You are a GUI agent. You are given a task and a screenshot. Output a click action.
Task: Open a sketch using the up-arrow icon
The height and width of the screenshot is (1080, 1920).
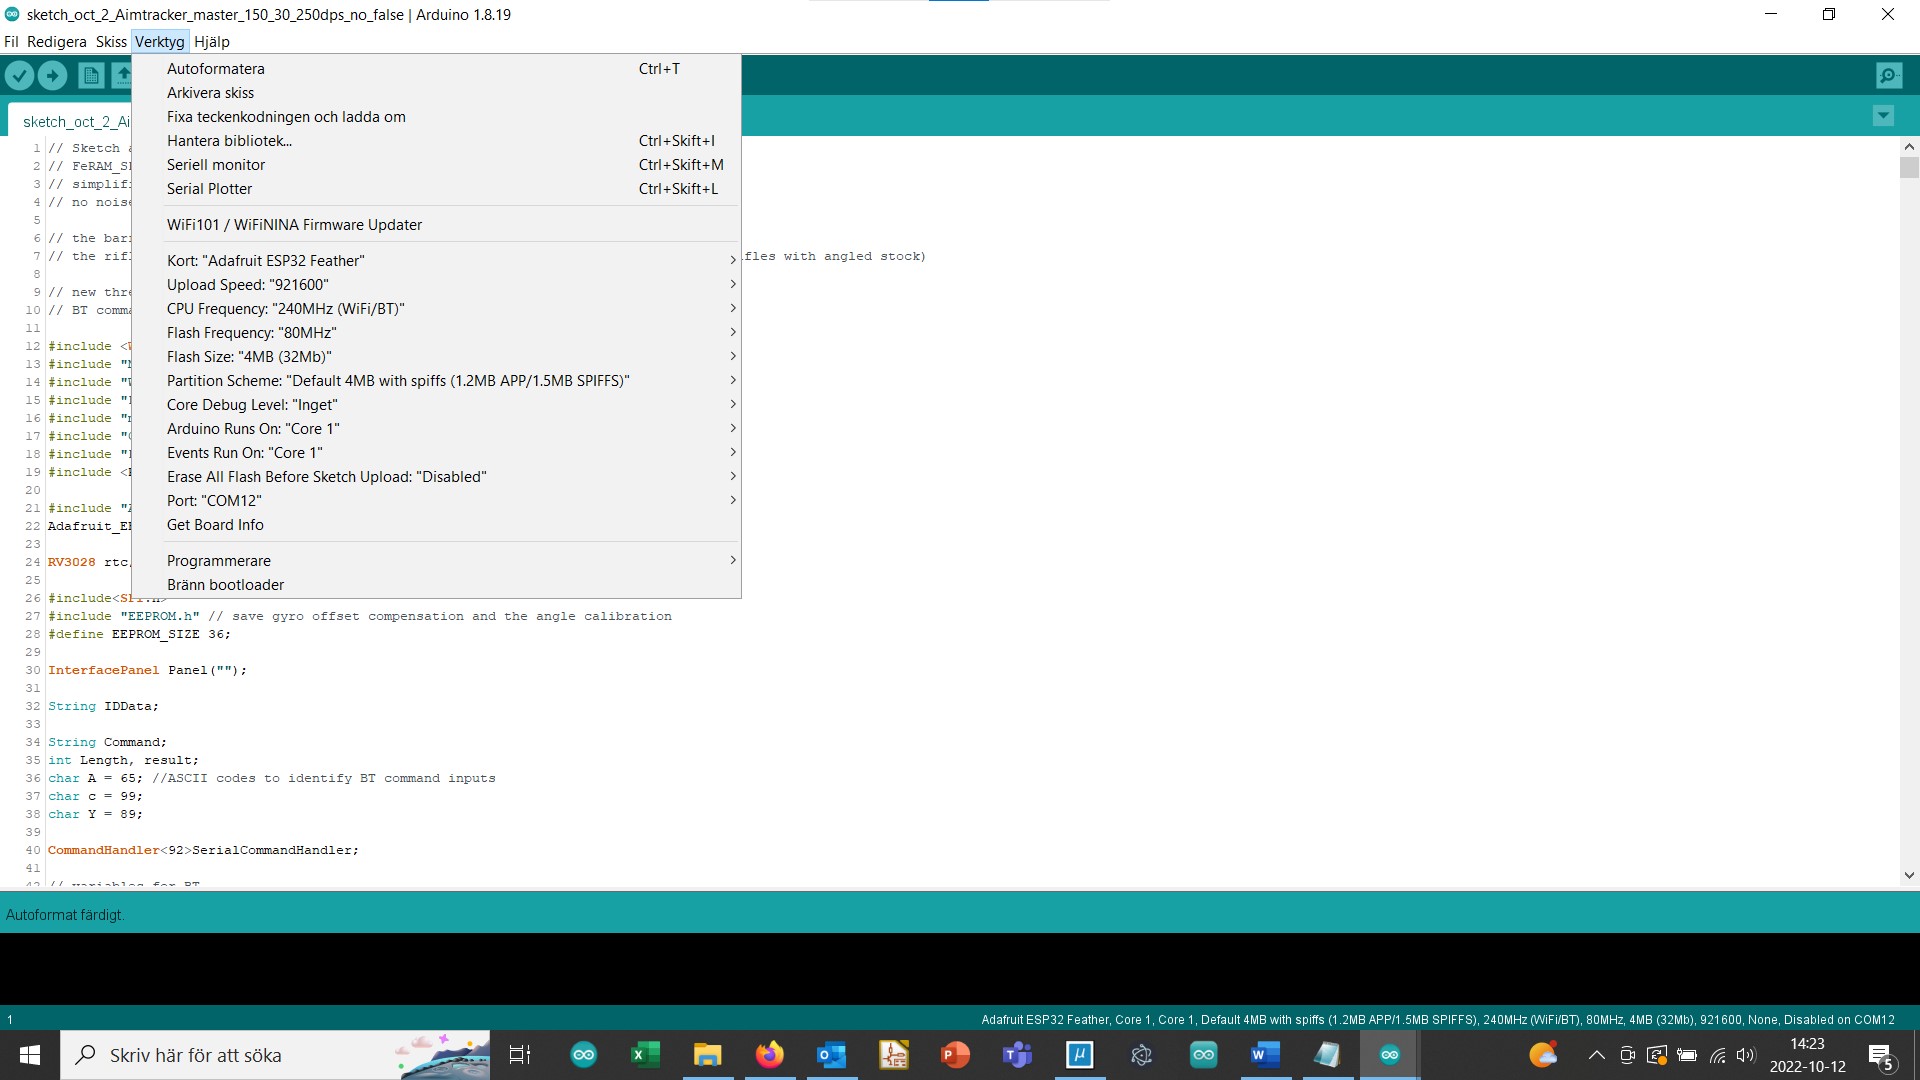[123, 75]
